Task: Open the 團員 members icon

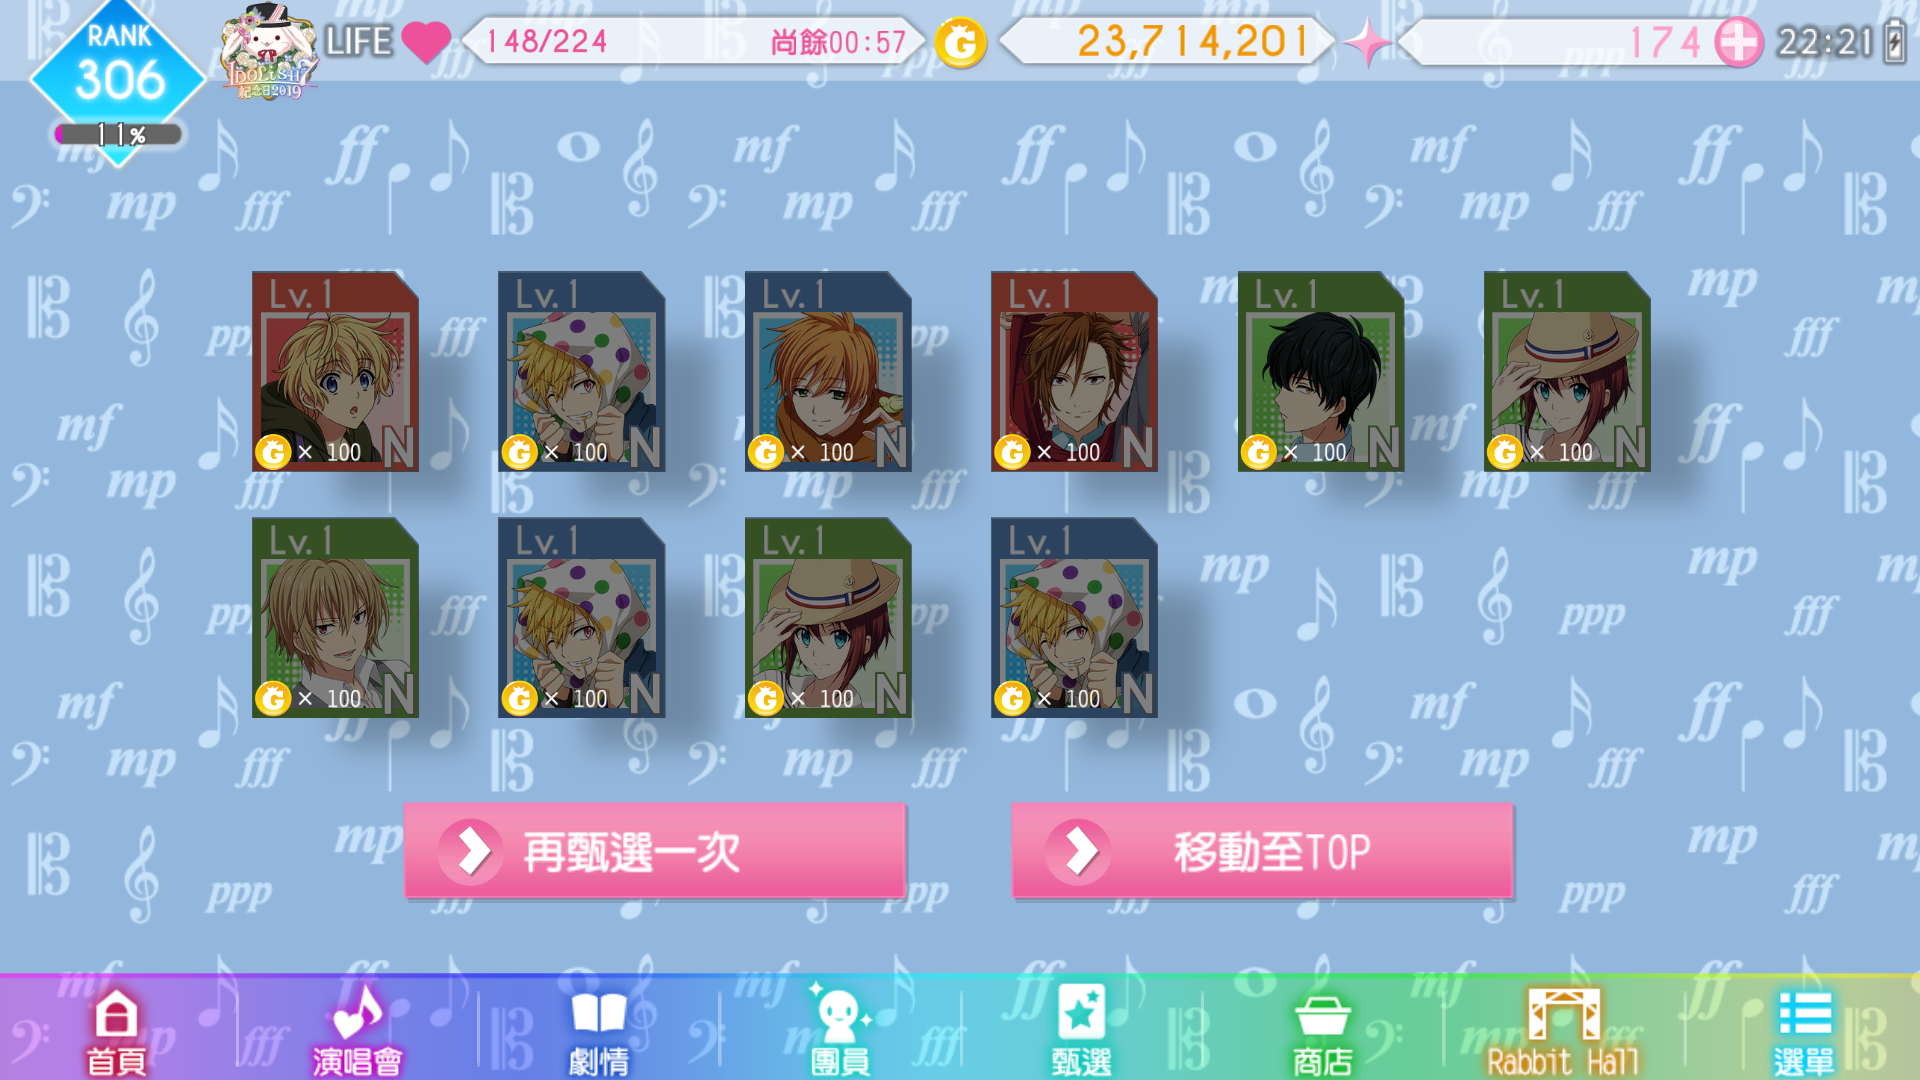Action: pyautogui.click(x=840, y=1031)
